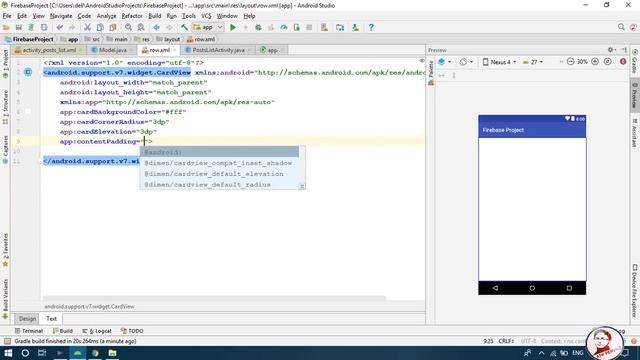Screen dimensions: 640x360
Task: Zoom out the preview with minus icon
Action: tap(571, 62)
